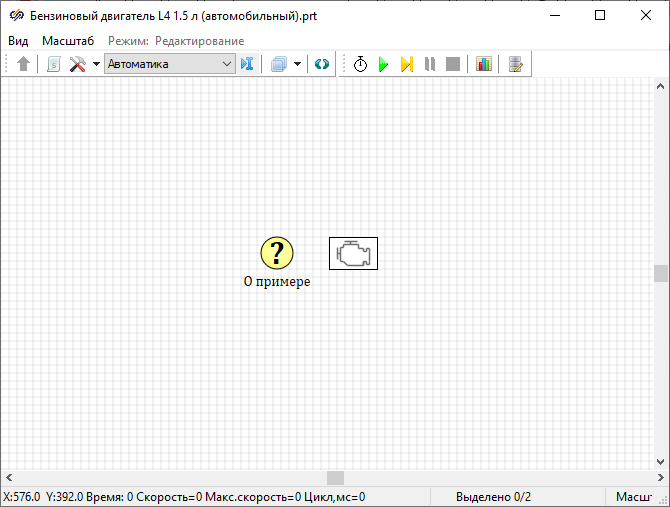Click the document page toolbar icon
670x507 pixels.
[x=53, y=64]
